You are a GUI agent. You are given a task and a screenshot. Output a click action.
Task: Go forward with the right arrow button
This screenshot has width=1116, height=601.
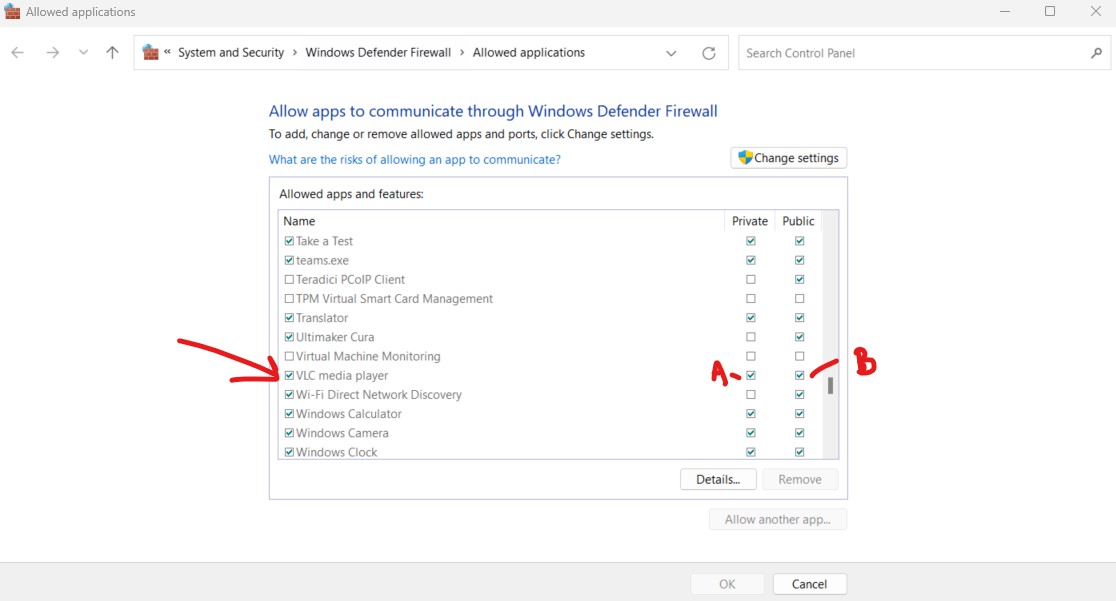coord(53,53)
